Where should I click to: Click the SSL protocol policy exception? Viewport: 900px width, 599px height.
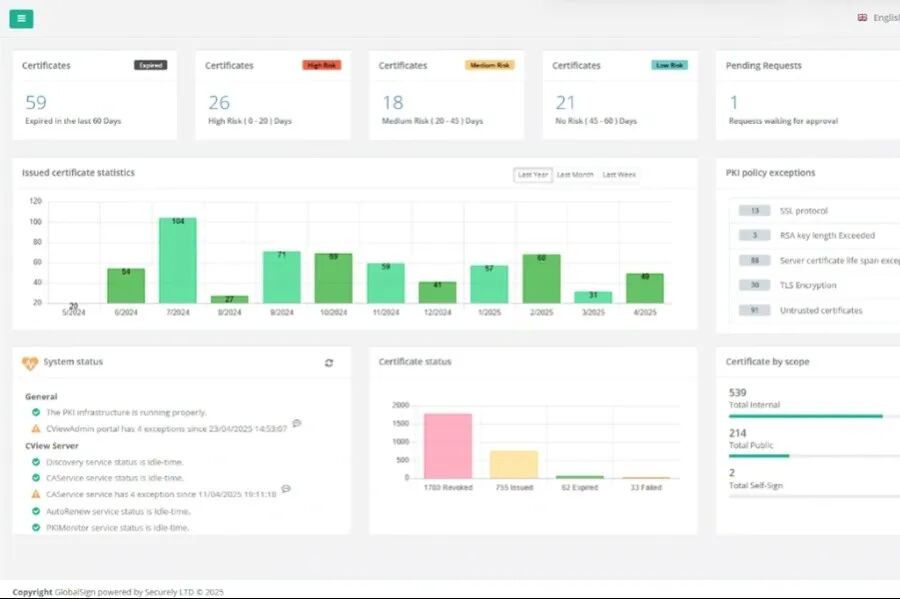[804, 211]
